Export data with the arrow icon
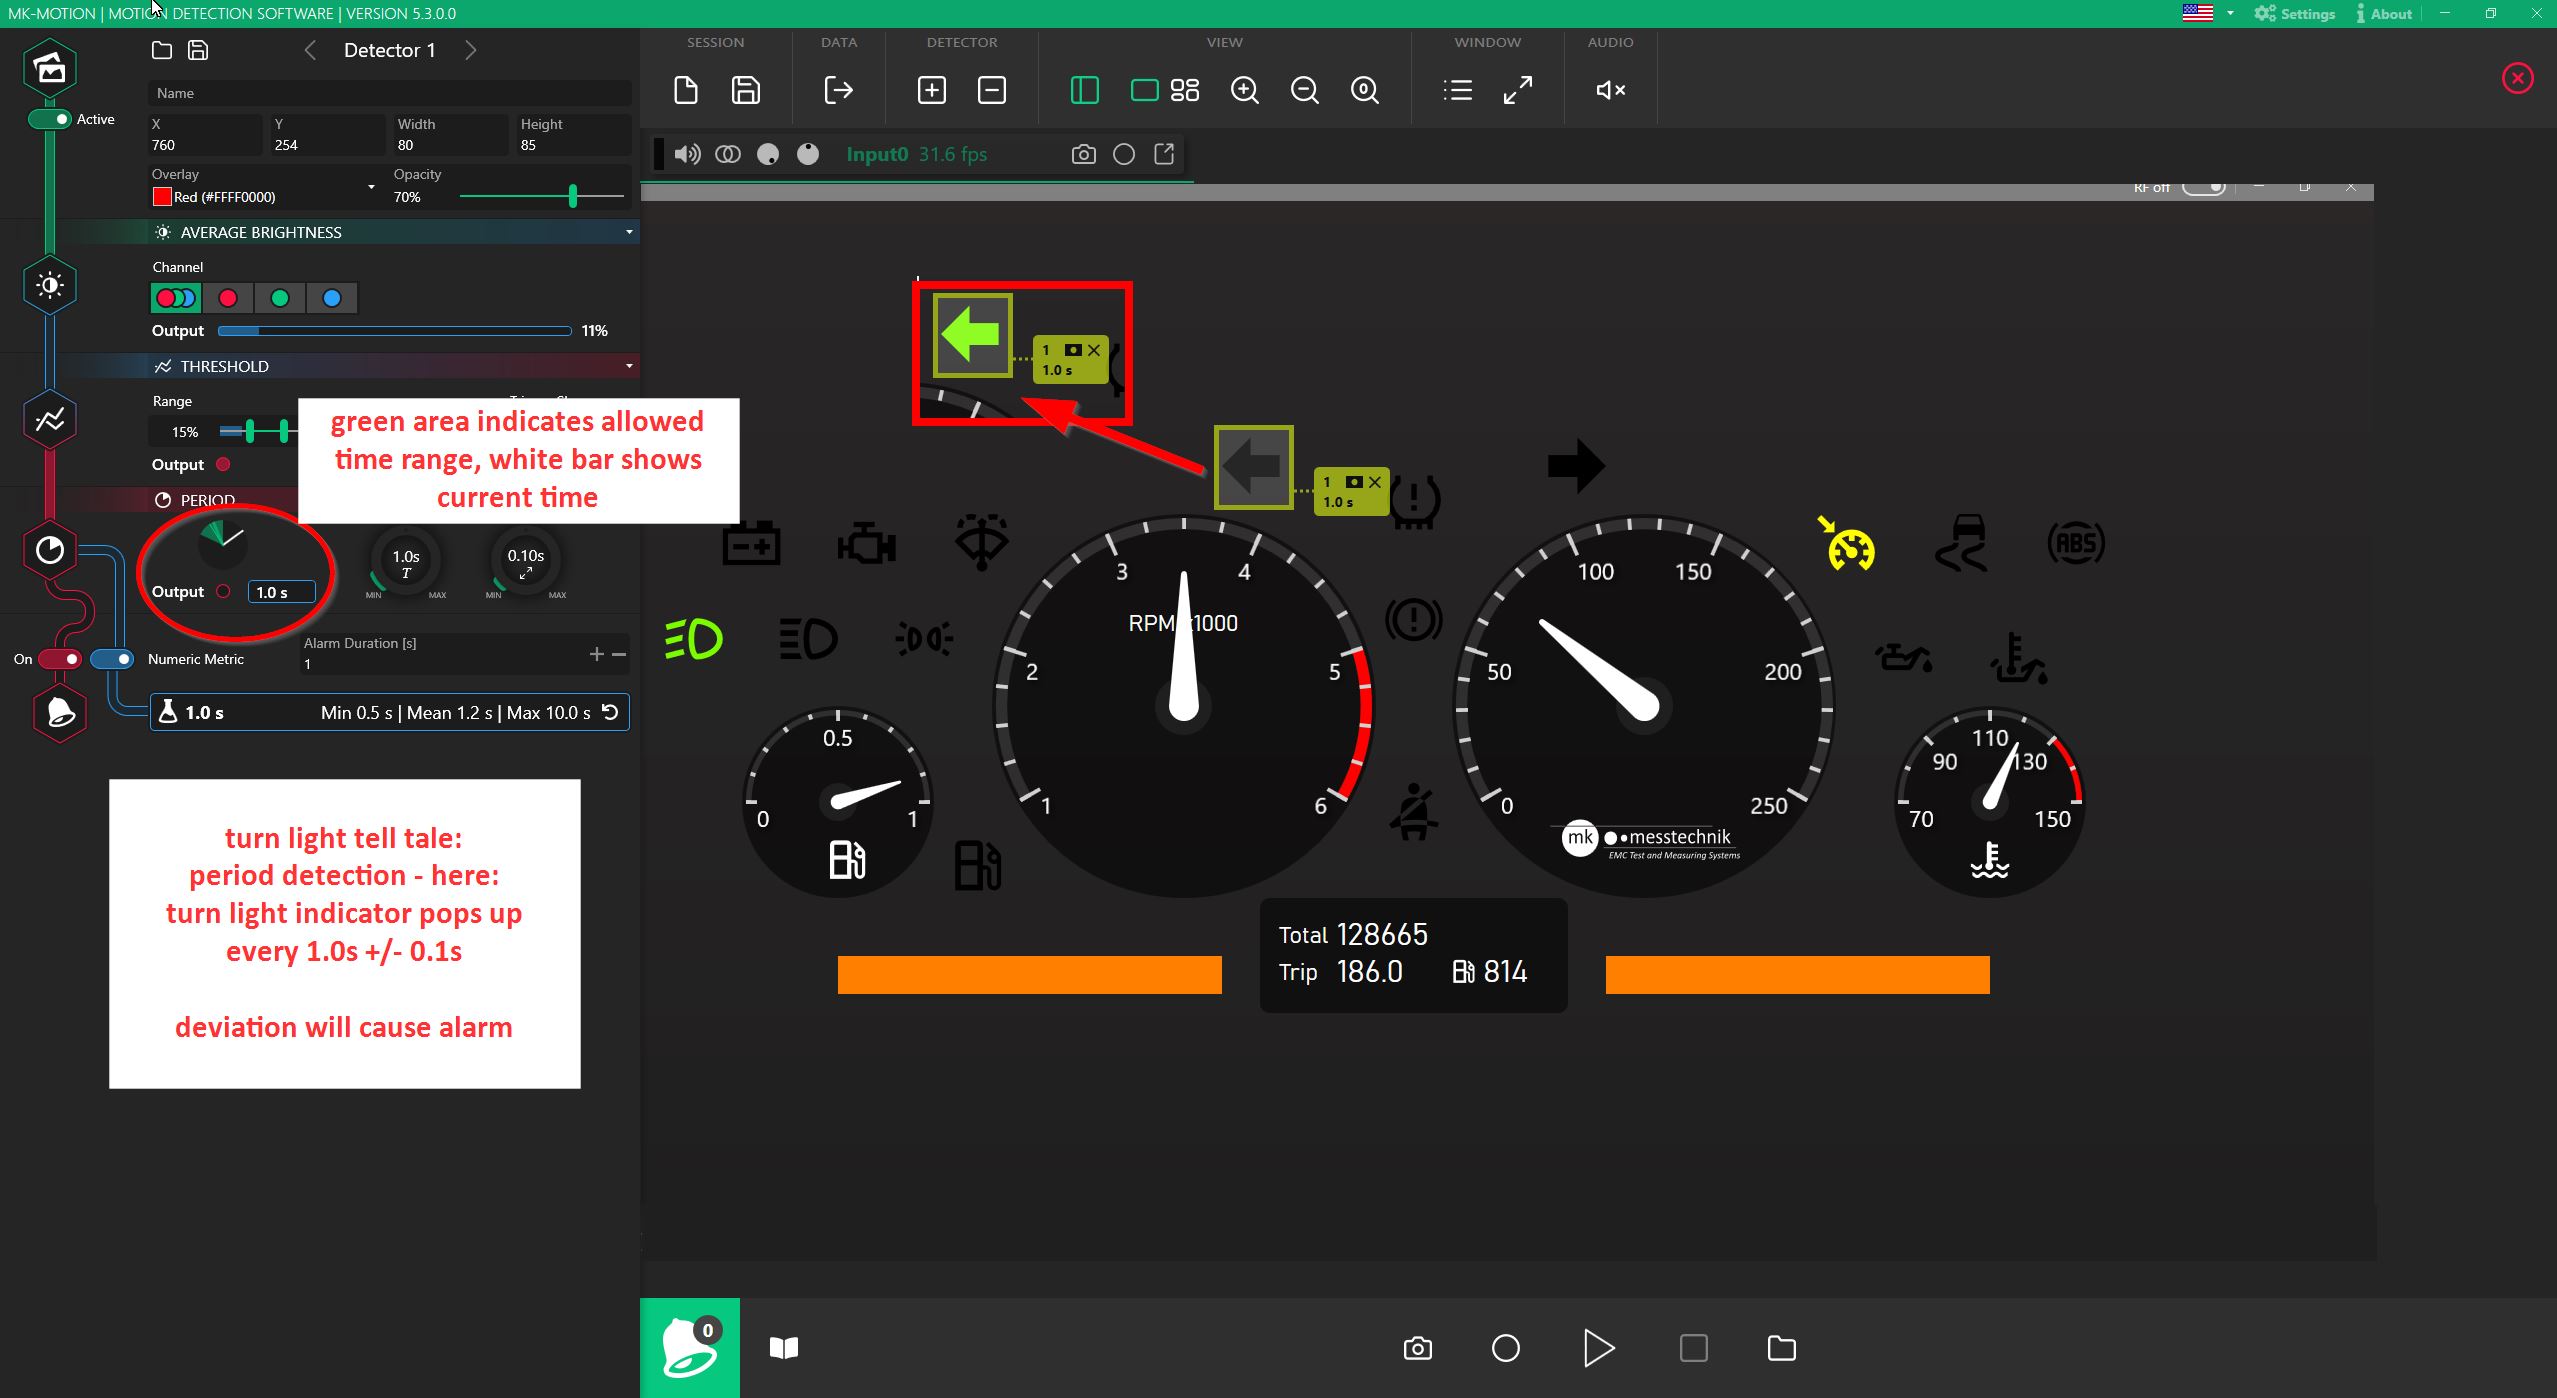 tap(838, 90)
